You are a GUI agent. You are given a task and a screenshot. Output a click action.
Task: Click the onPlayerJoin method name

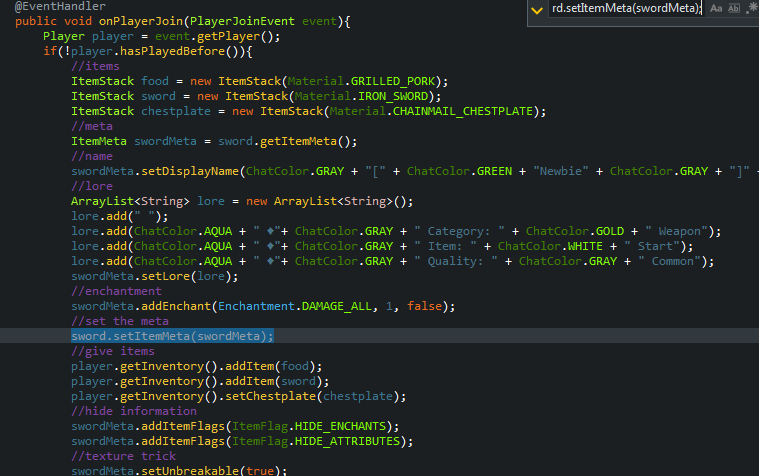[x=141, y=21]
